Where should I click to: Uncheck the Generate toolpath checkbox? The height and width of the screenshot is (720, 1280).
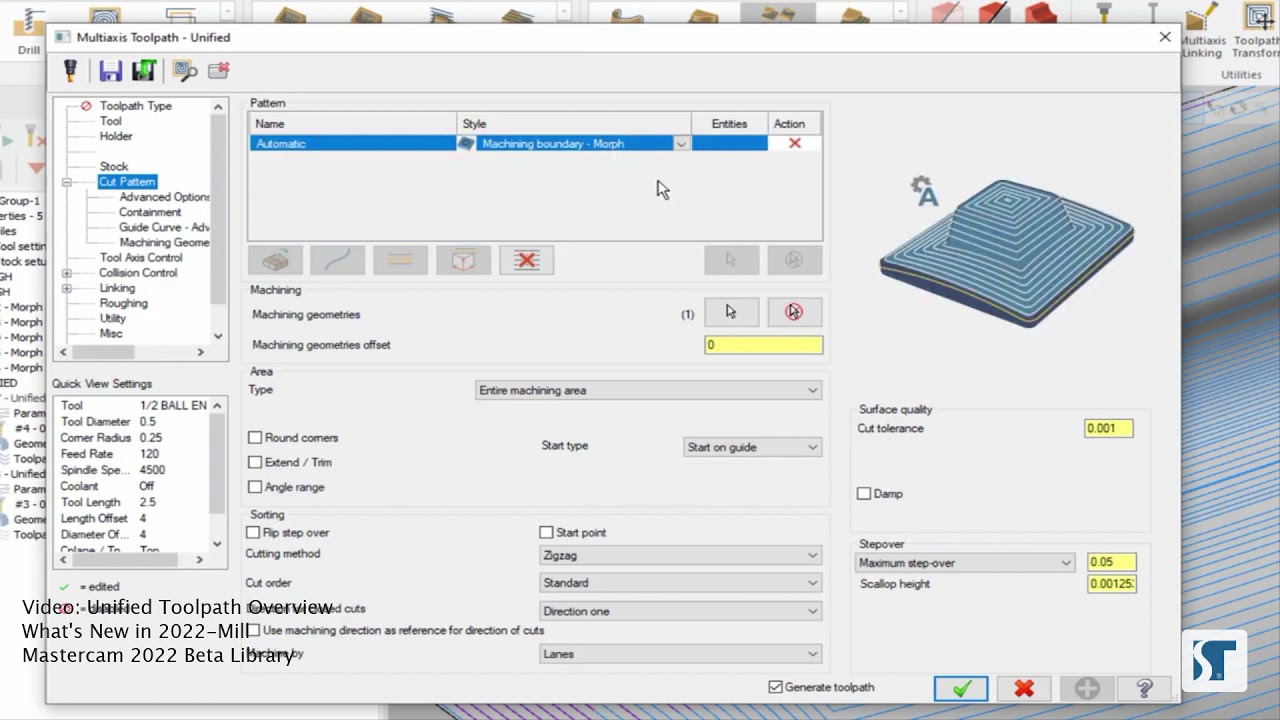(775, 687)
